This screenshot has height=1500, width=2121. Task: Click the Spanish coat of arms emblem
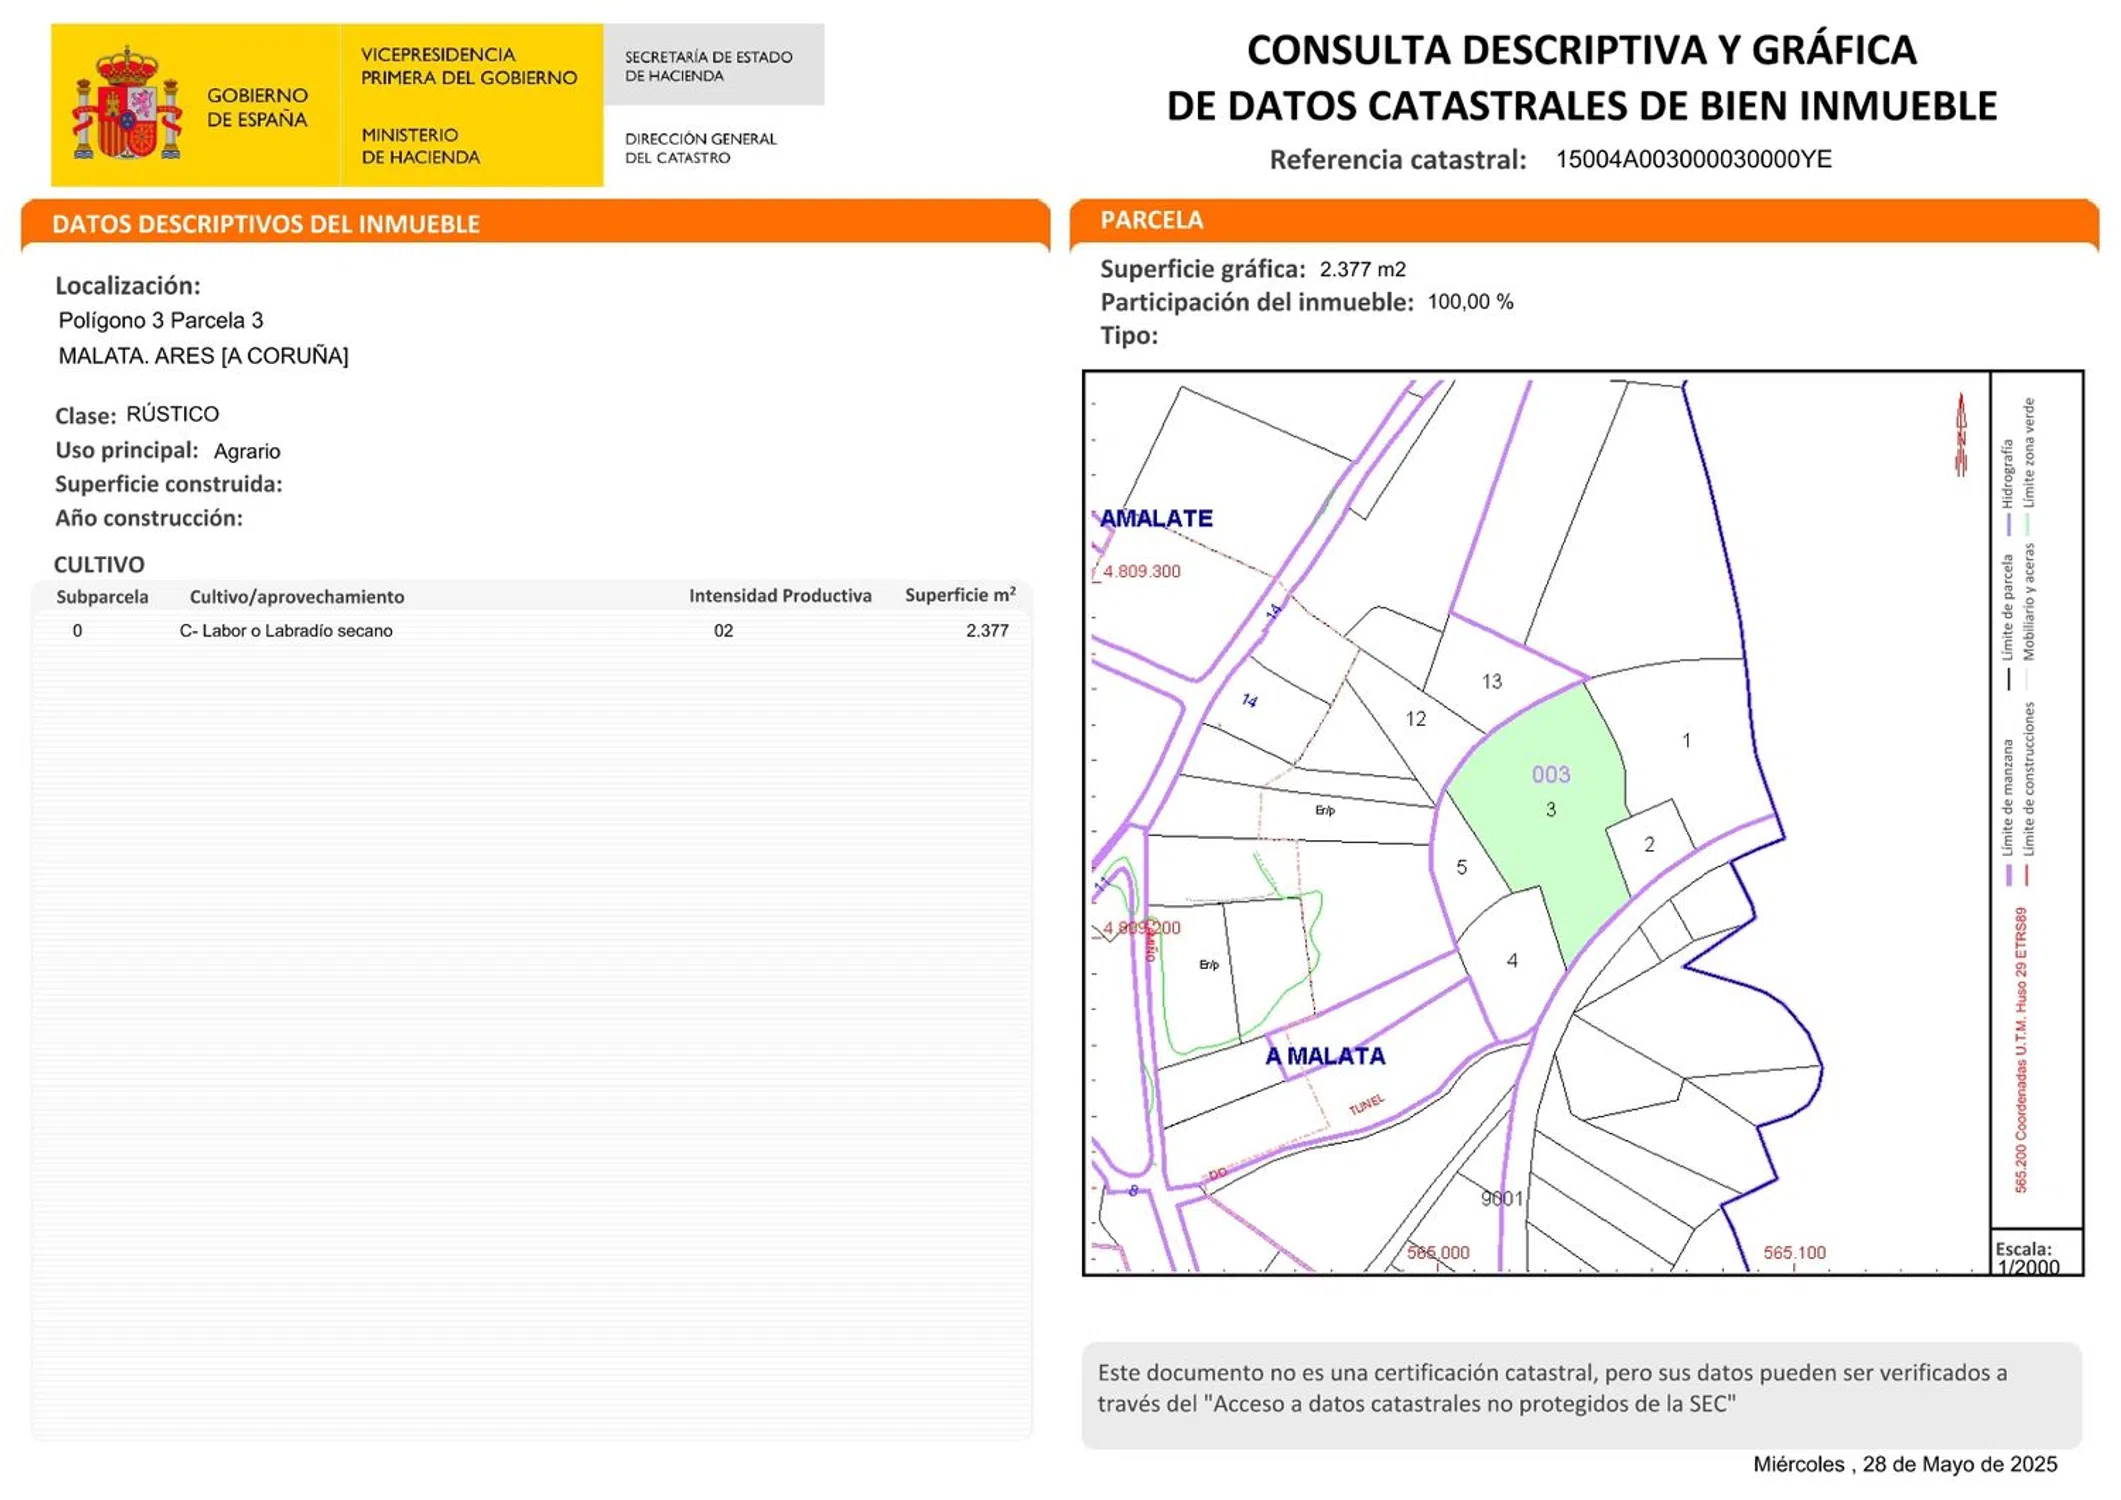126,104
